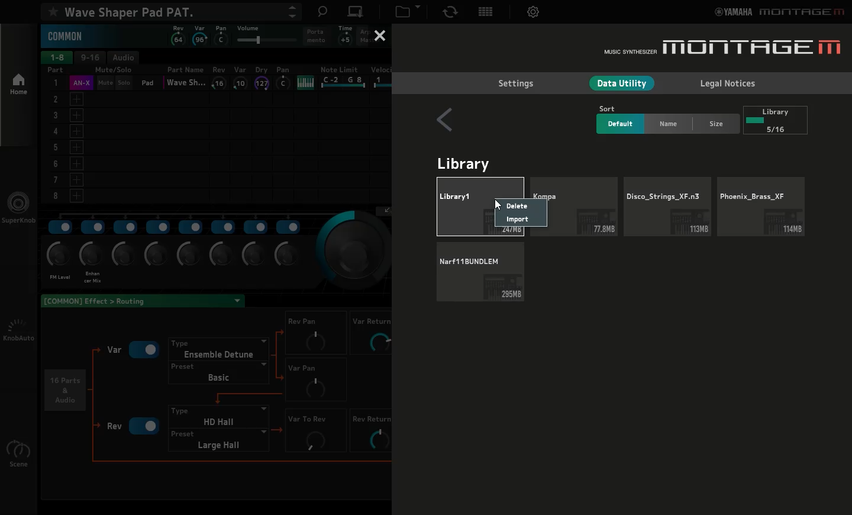The height and width of the screenshot is (515, 852).
Task: Switch to the Legal Notices tab
Action: [x=727, y=84]
